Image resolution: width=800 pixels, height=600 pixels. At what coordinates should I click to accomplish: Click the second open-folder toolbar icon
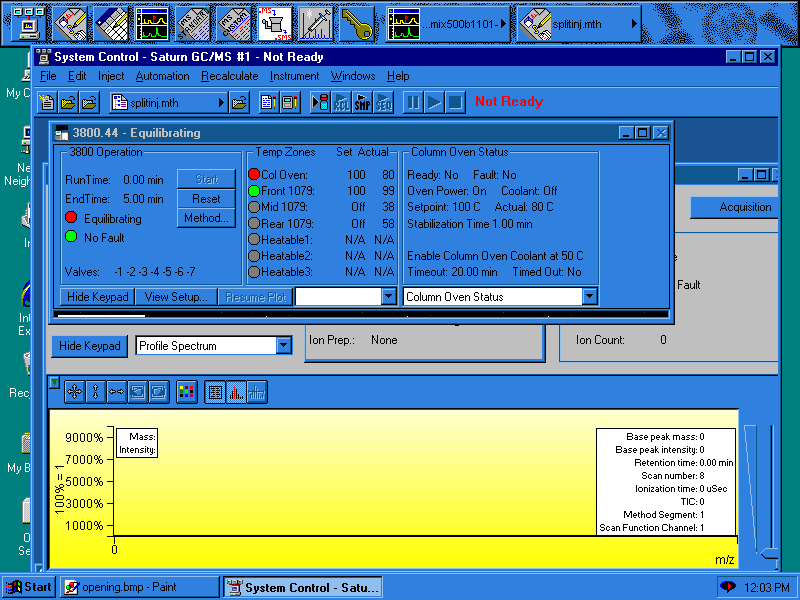89,103
